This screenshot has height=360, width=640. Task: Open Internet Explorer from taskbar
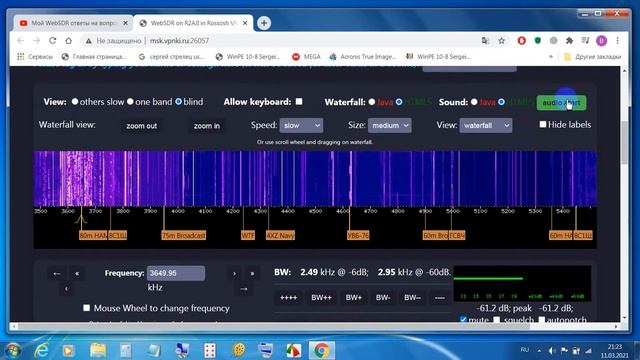tap(42, 350)
